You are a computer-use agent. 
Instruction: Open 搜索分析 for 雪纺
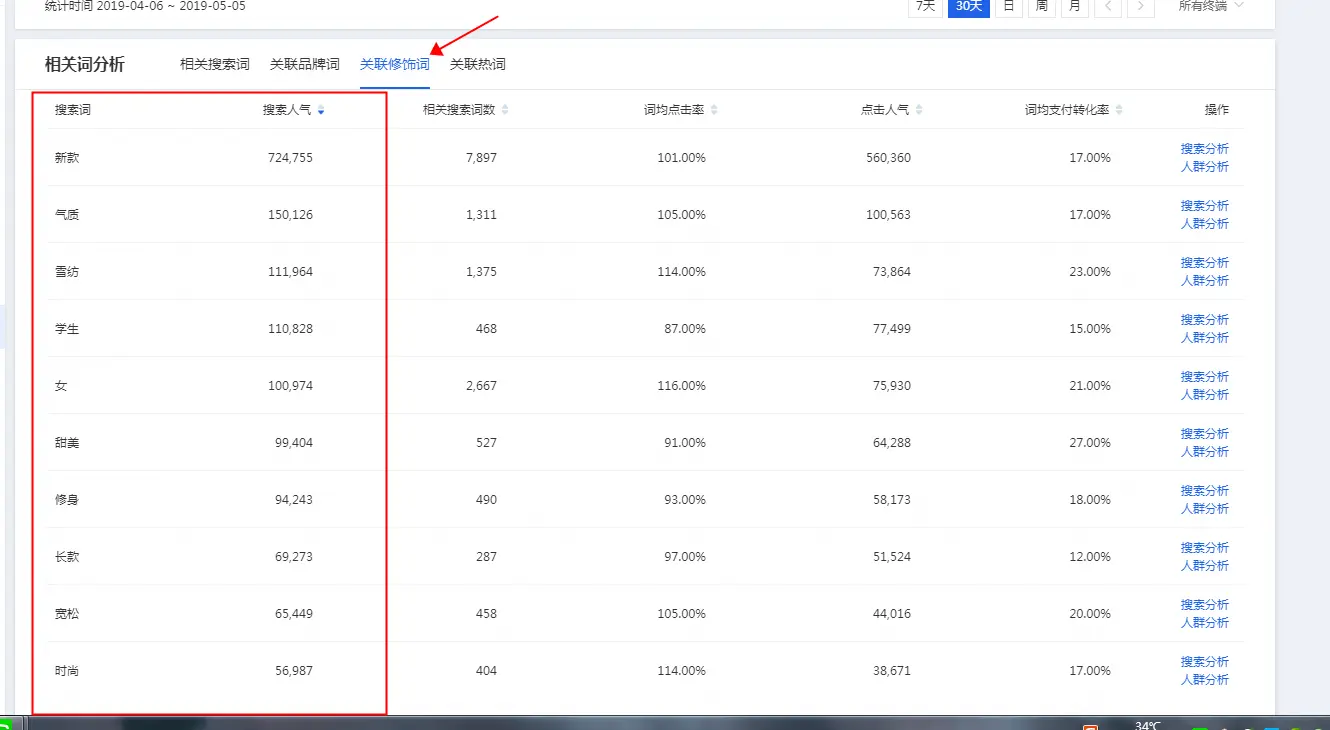[x=1205, y=263]
